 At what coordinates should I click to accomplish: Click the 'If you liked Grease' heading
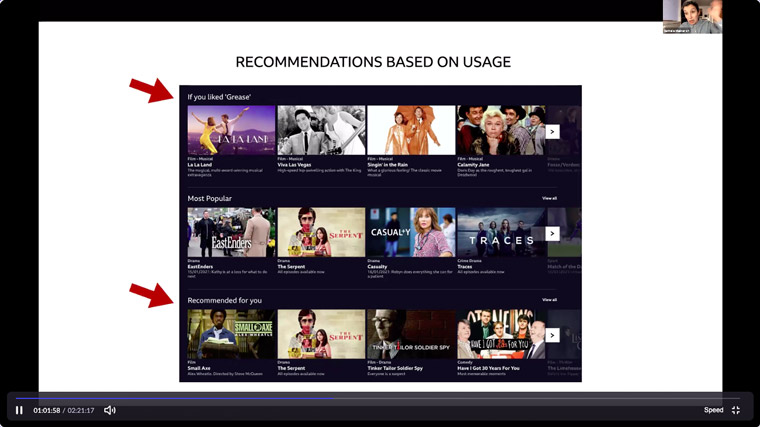coord(219,97)
